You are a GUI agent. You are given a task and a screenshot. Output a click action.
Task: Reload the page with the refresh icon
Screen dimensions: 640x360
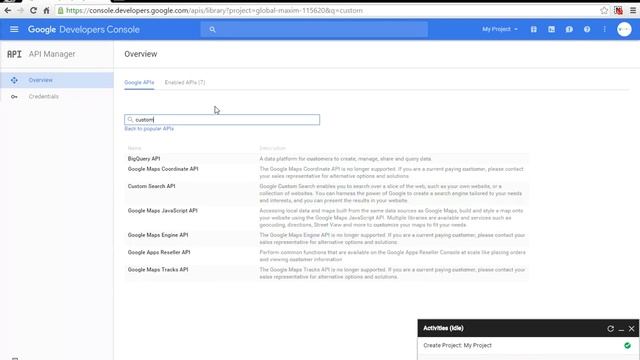33,11
